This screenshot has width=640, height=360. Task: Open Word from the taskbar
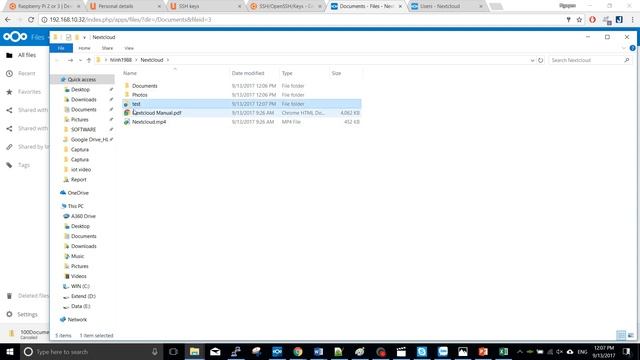pos(318,351)
